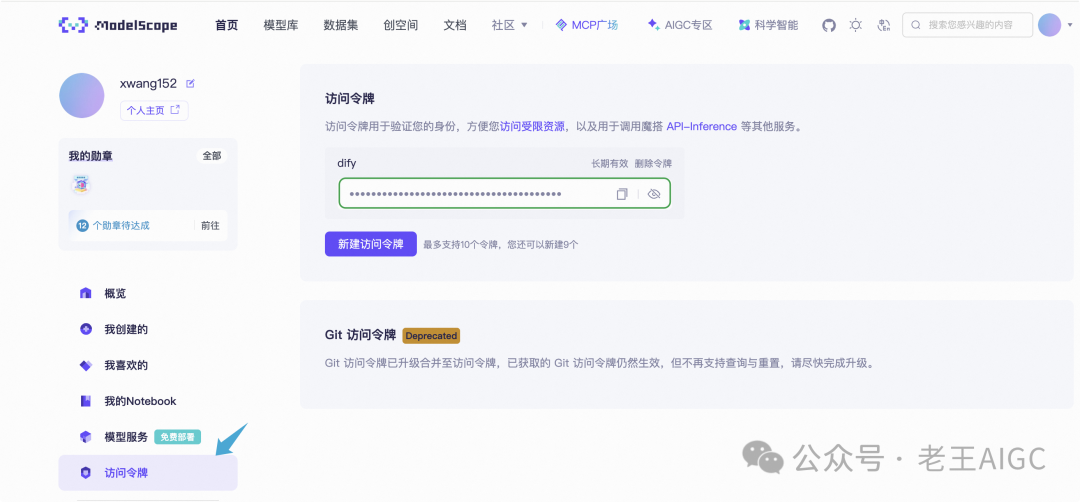
Task: Click the 我喜欢的 diamond icon
Action: tap(85, 365)
